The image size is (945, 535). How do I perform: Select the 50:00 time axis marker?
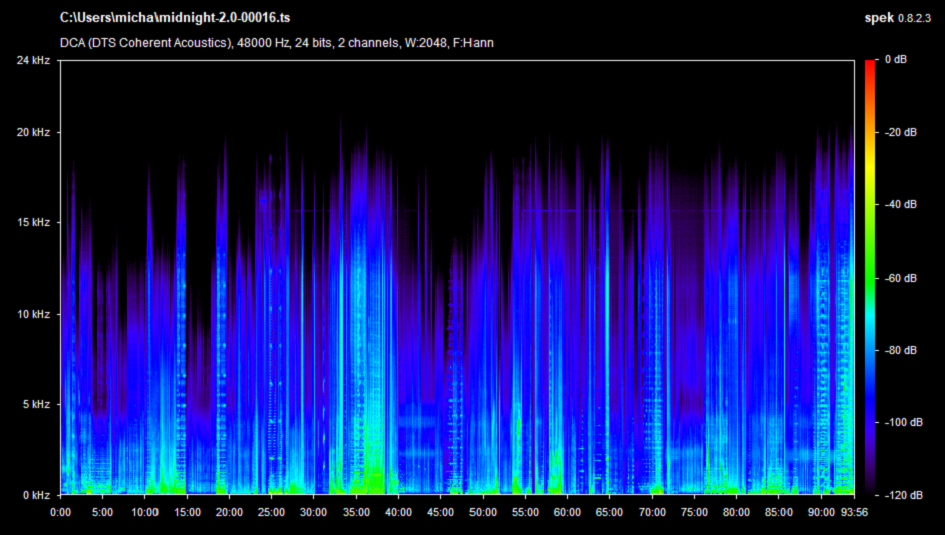point(483,512)
